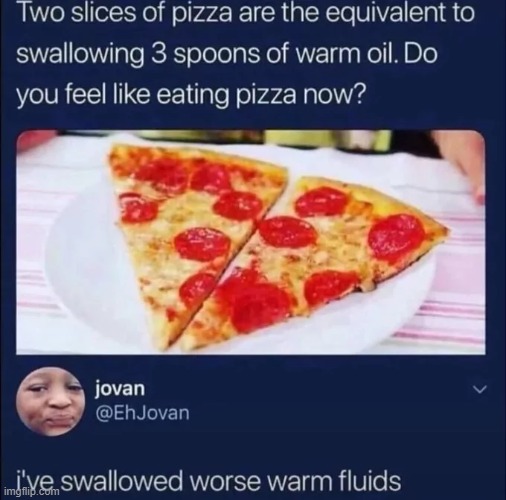Click the tweet text about warm oil
This screenshot has width=506, height=500.
coord(245,53)
